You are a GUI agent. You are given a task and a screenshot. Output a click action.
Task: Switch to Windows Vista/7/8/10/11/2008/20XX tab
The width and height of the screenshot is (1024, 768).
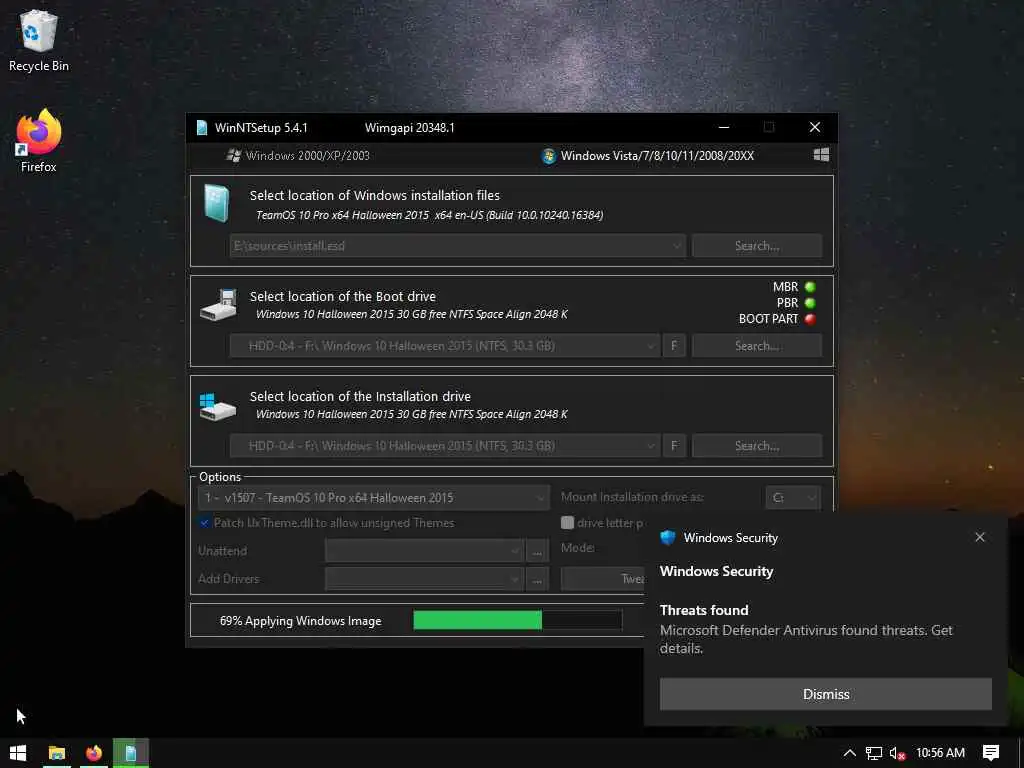[x=648, y=155]
